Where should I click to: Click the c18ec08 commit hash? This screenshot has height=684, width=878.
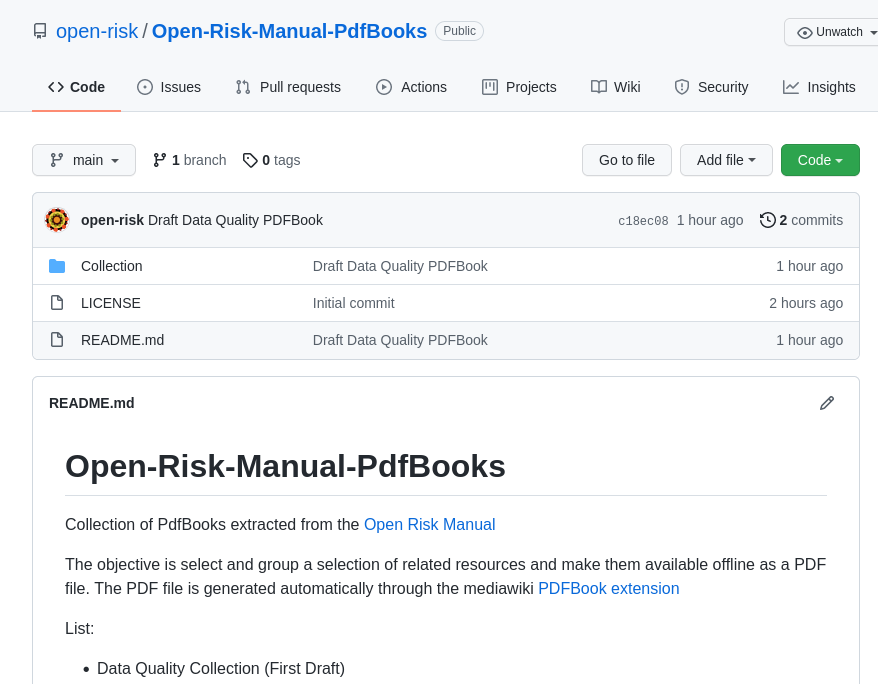click(x=642, y=220)
